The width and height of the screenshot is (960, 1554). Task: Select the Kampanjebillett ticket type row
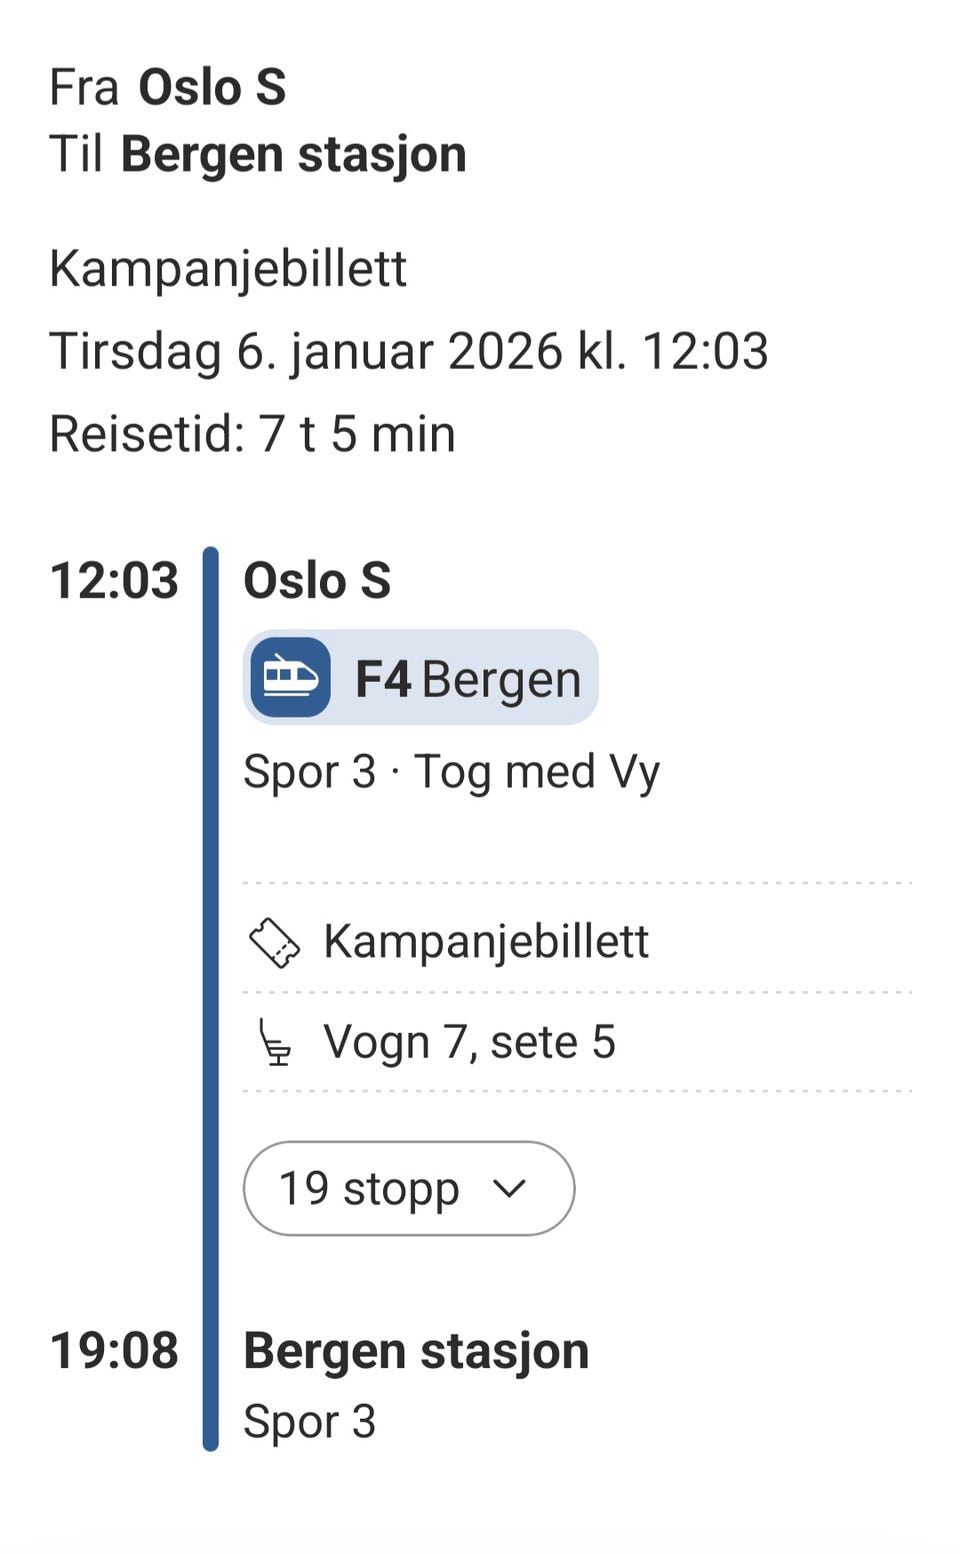(x=486, y=942)
